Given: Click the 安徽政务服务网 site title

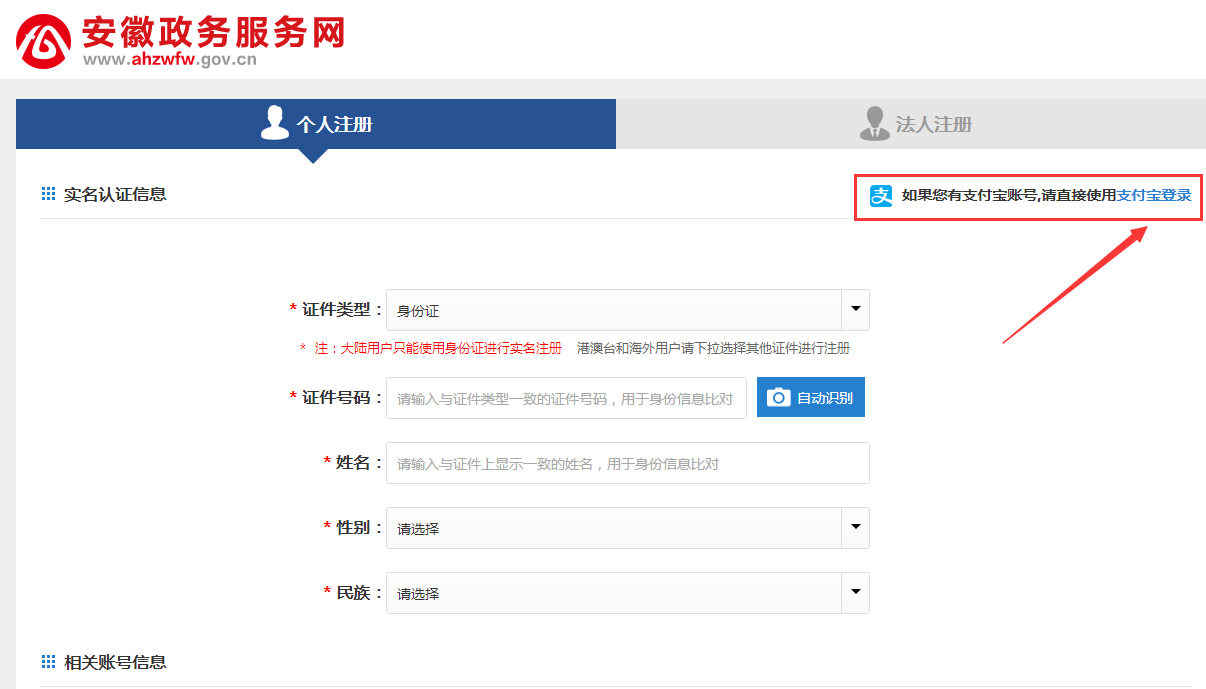Looking at the screenshot, I should 213,32.
